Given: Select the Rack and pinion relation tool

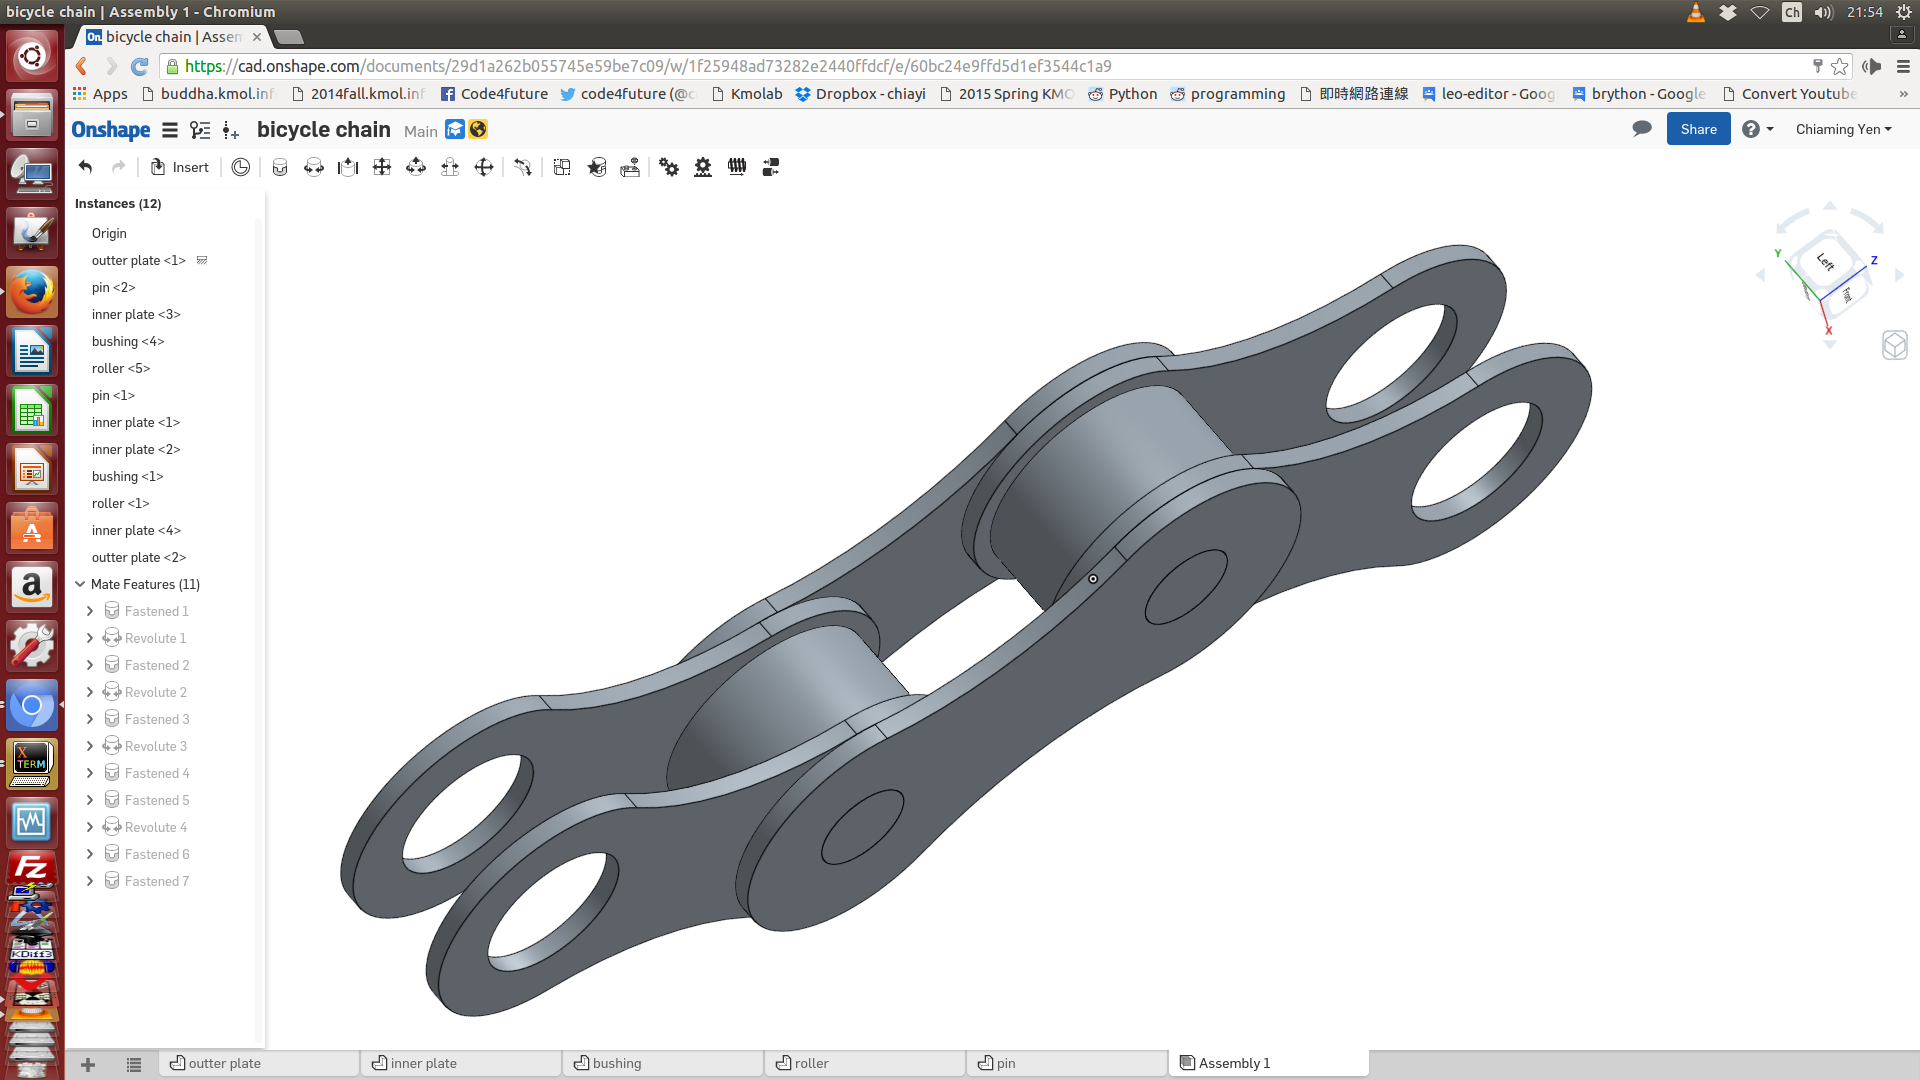Looking at the screenshot, I should click(703, 167).
